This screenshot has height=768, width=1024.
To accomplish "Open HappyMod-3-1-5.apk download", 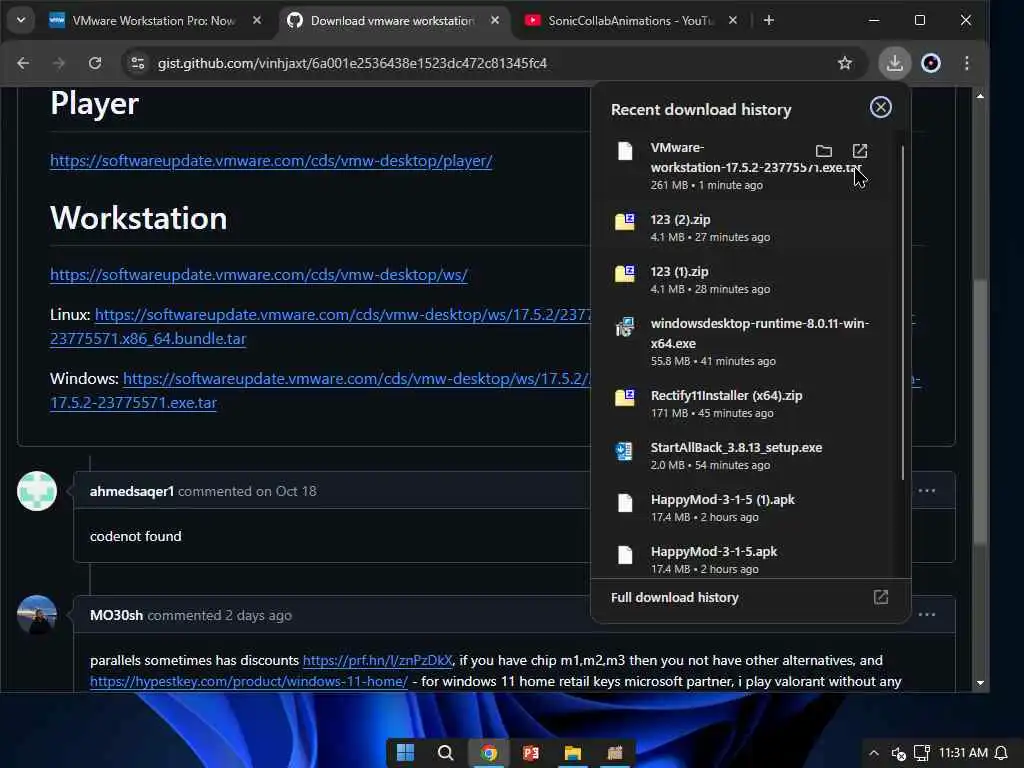I will click(748, 560).
